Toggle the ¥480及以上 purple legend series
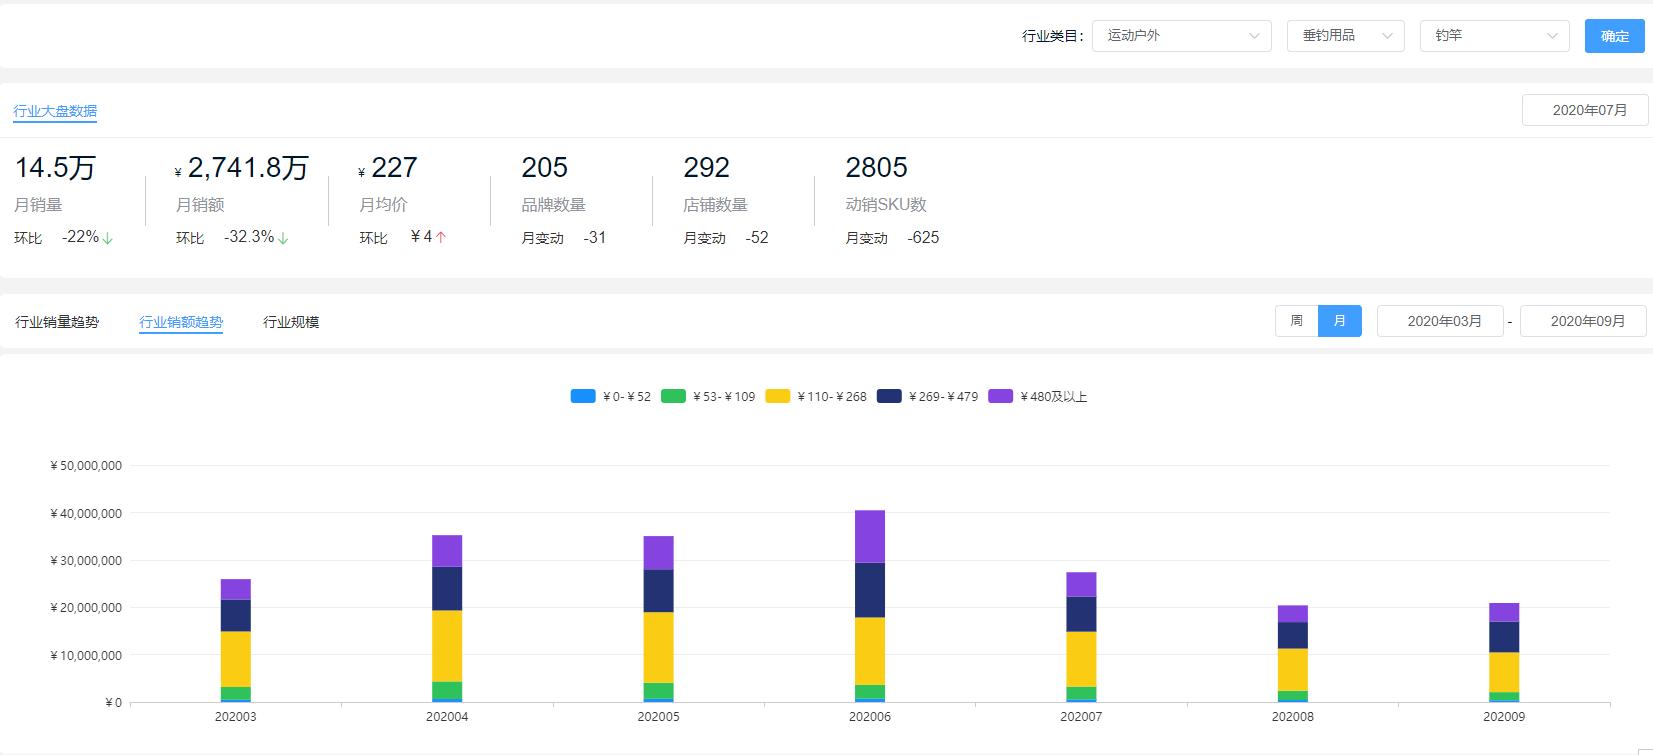The height and width of the screenshot is (755, 1653). [x=1000, y=397]
